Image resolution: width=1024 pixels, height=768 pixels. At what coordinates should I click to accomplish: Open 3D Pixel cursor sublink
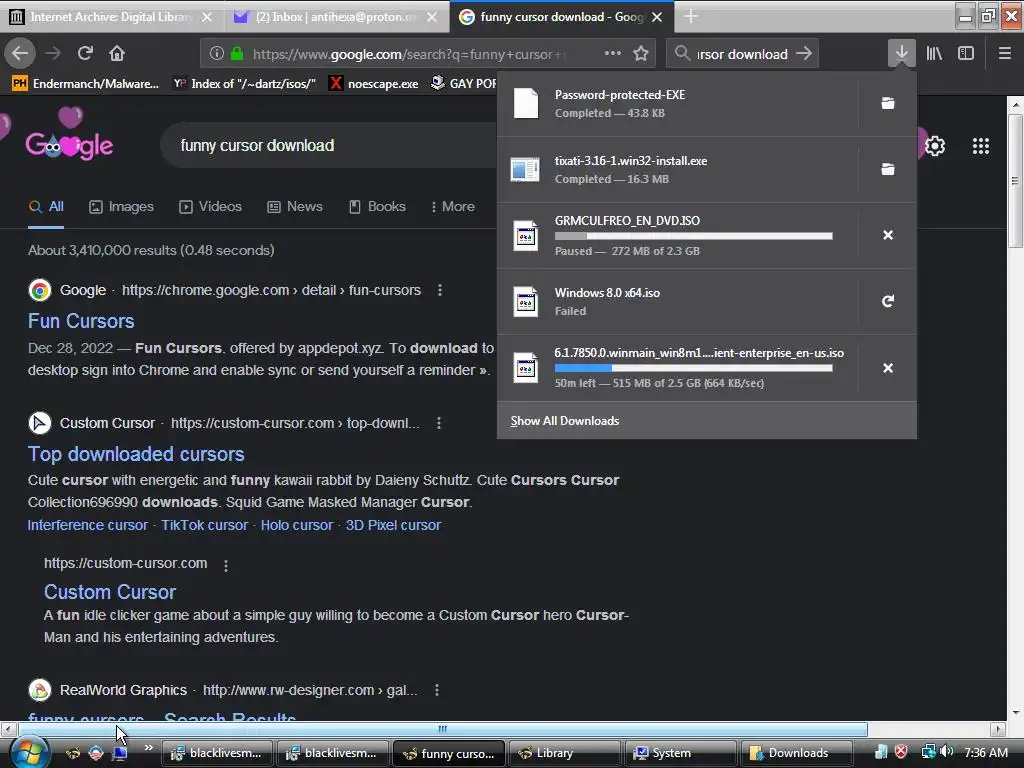393,525
